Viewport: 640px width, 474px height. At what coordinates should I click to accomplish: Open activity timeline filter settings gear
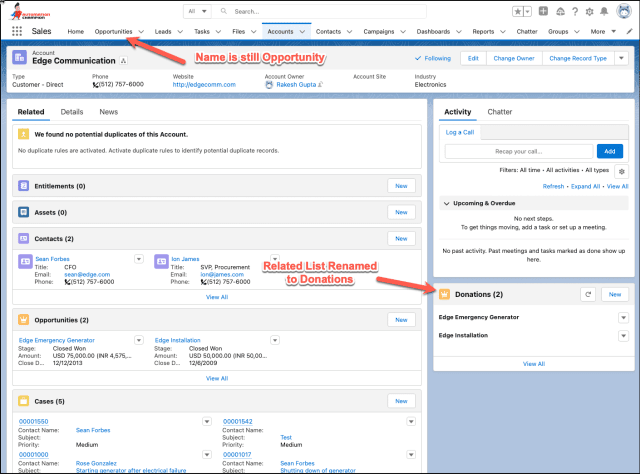pos(622,171)
